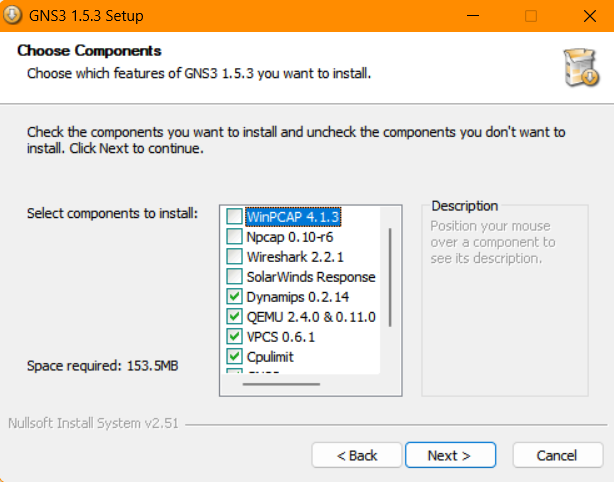Select the Dynamips 0.2.14 label

(x=298, y=297)
